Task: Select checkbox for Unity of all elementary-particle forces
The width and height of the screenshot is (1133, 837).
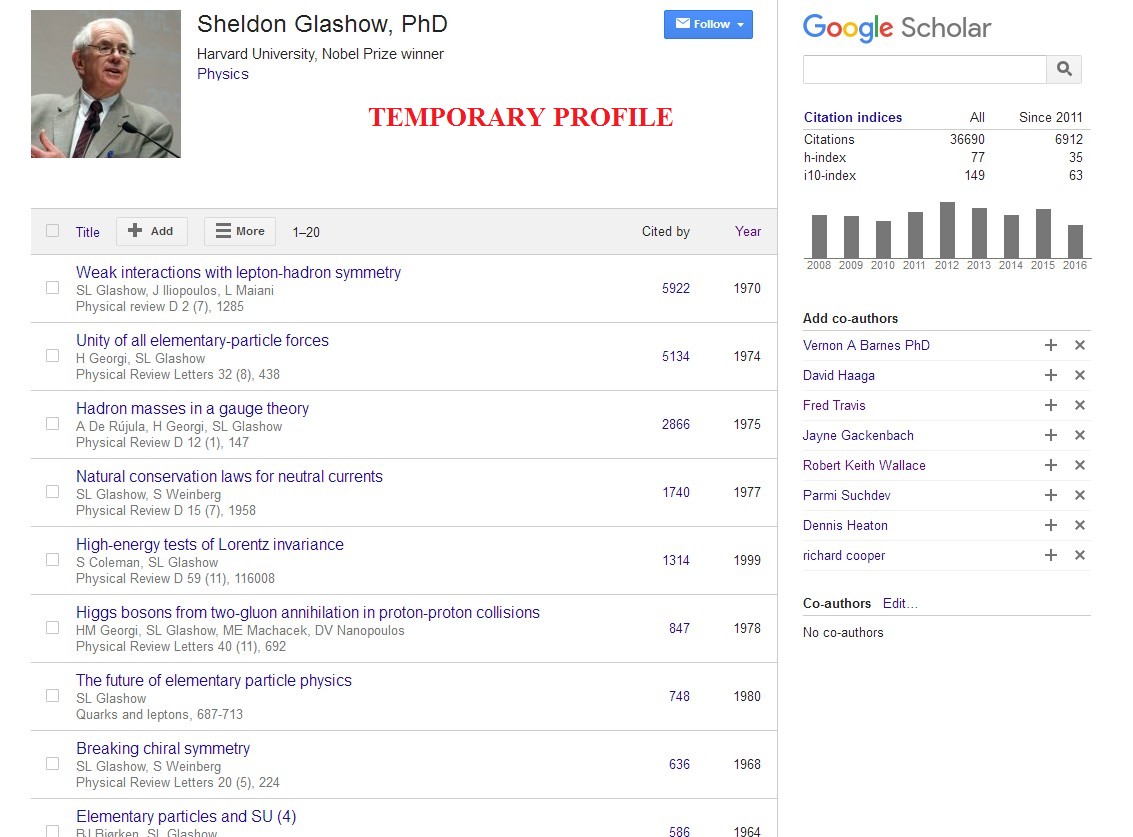Action: (52, 356)
